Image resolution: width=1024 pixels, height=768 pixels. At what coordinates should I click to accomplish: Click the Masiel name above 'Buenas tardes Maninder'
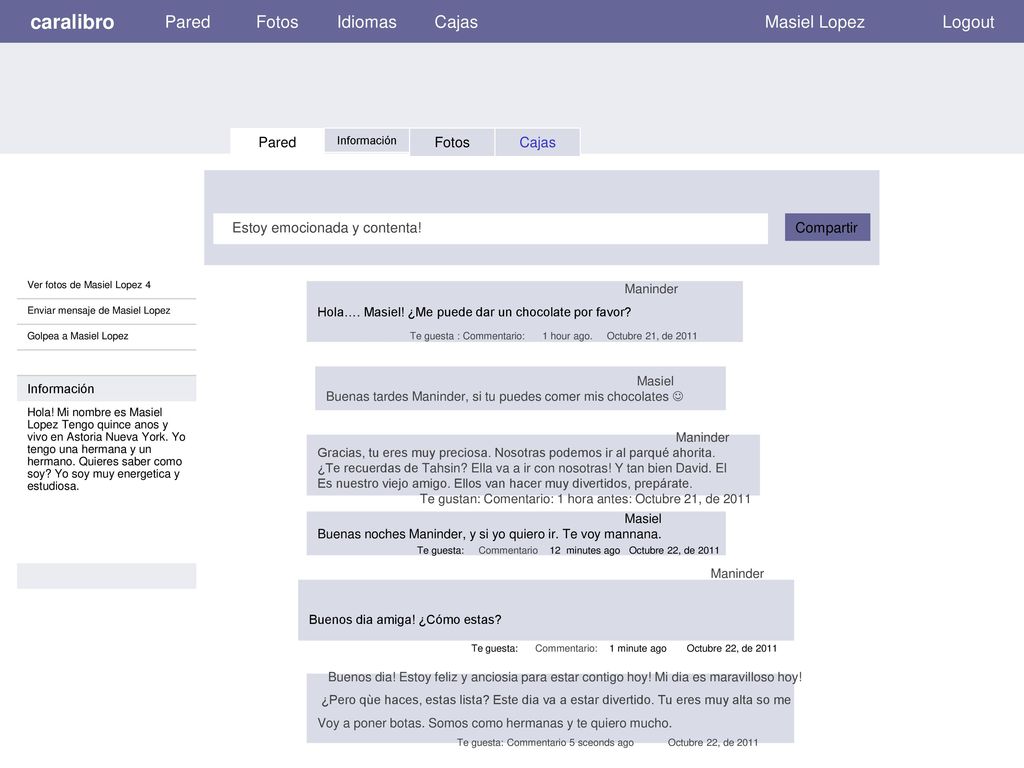(655, 381)
